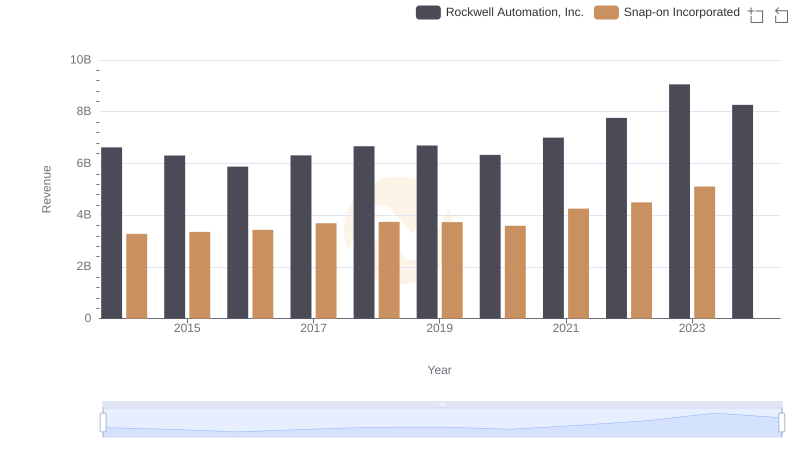800x461 pixels.
Task: Click the 2021 x-axis label
Action: point(566,328)
